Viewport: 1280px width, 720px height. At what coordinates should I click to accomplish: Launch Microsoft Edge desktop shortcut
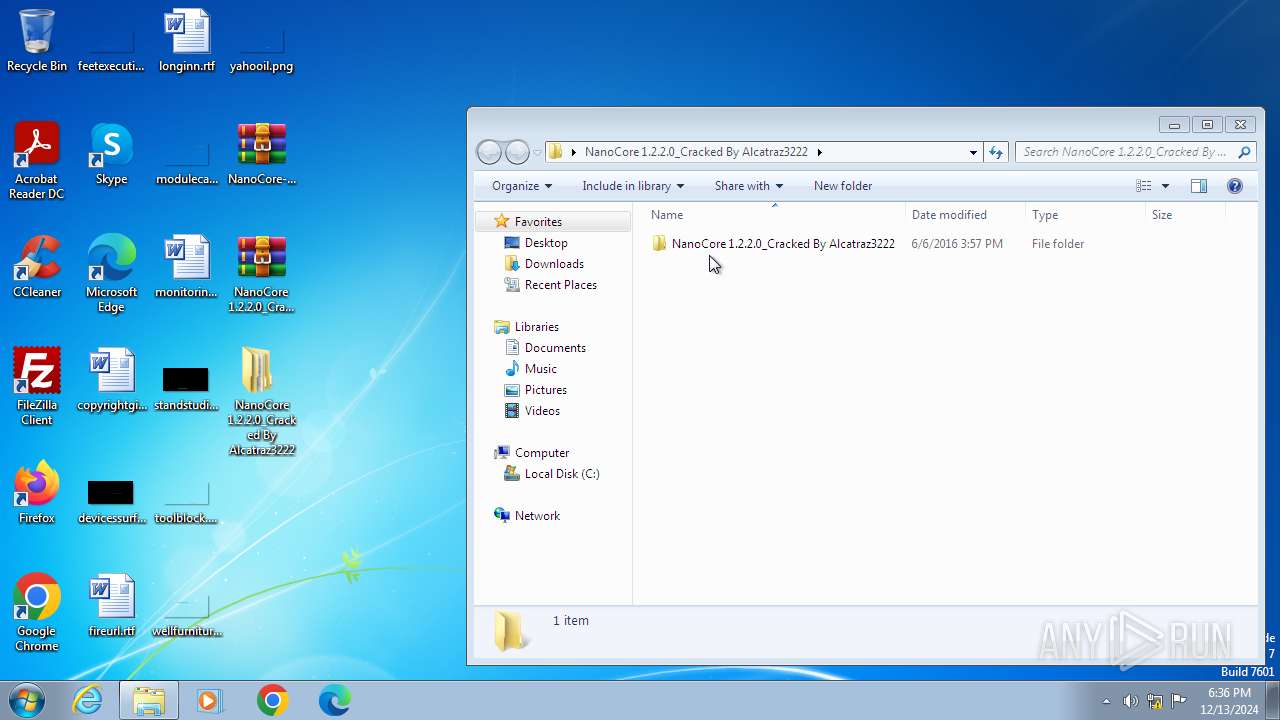pyautogui.click(x=111, y=273)
